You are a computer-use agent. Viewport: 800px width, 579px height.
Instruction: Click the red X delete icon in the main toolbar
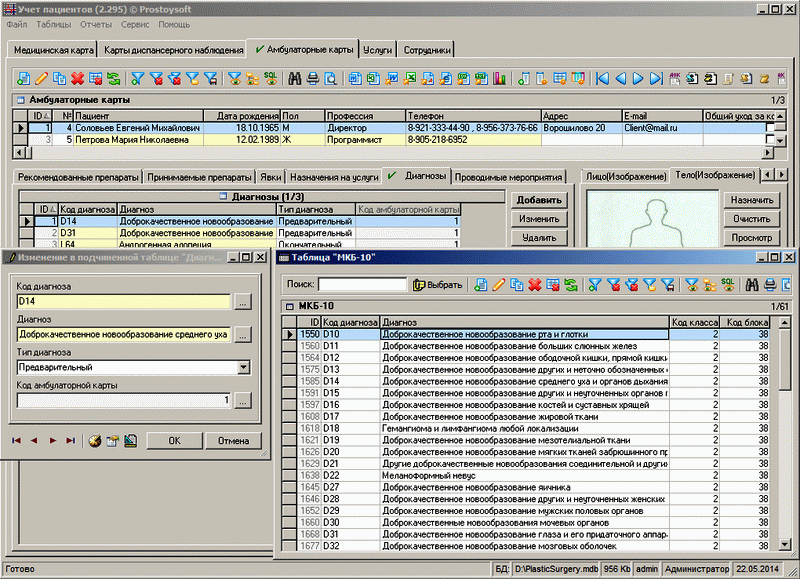(x=77, y=78)
